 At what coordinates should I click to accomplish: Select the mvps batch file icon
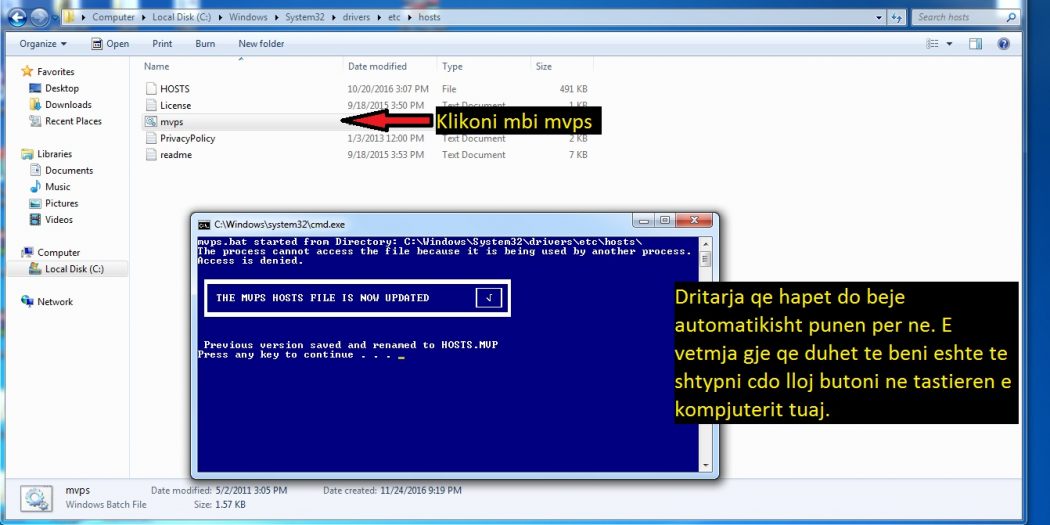coord(151,122)
